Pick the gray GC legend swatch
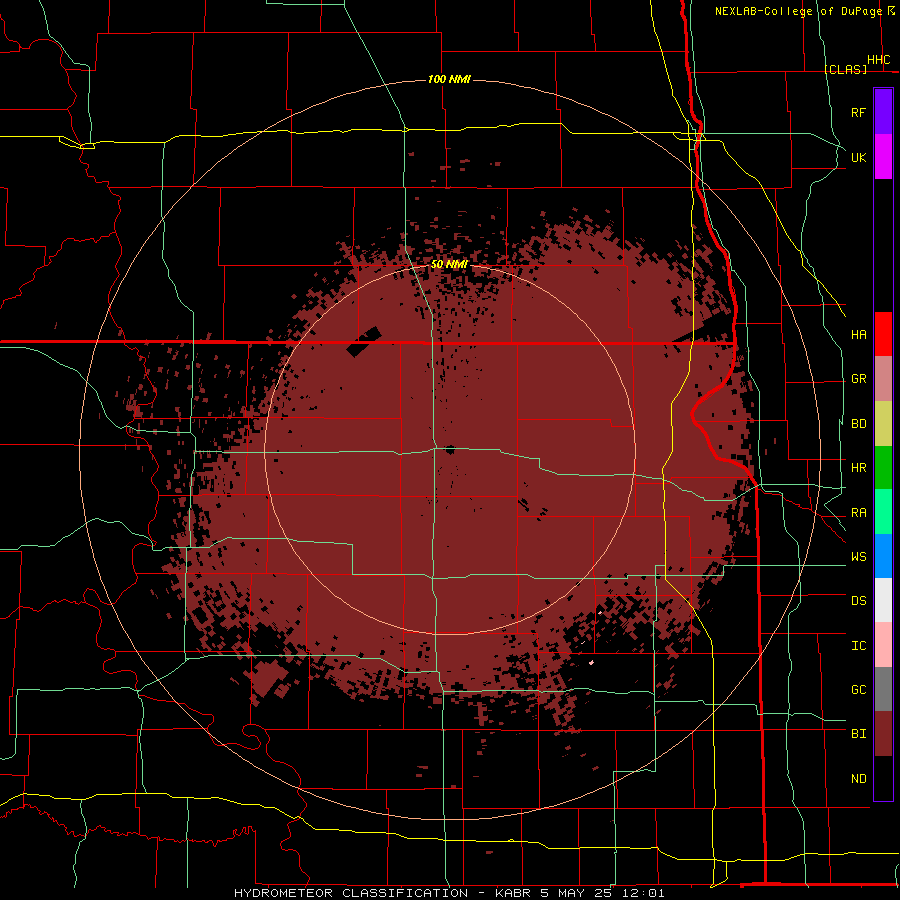 pyautogui.click(x=883, y=689)
